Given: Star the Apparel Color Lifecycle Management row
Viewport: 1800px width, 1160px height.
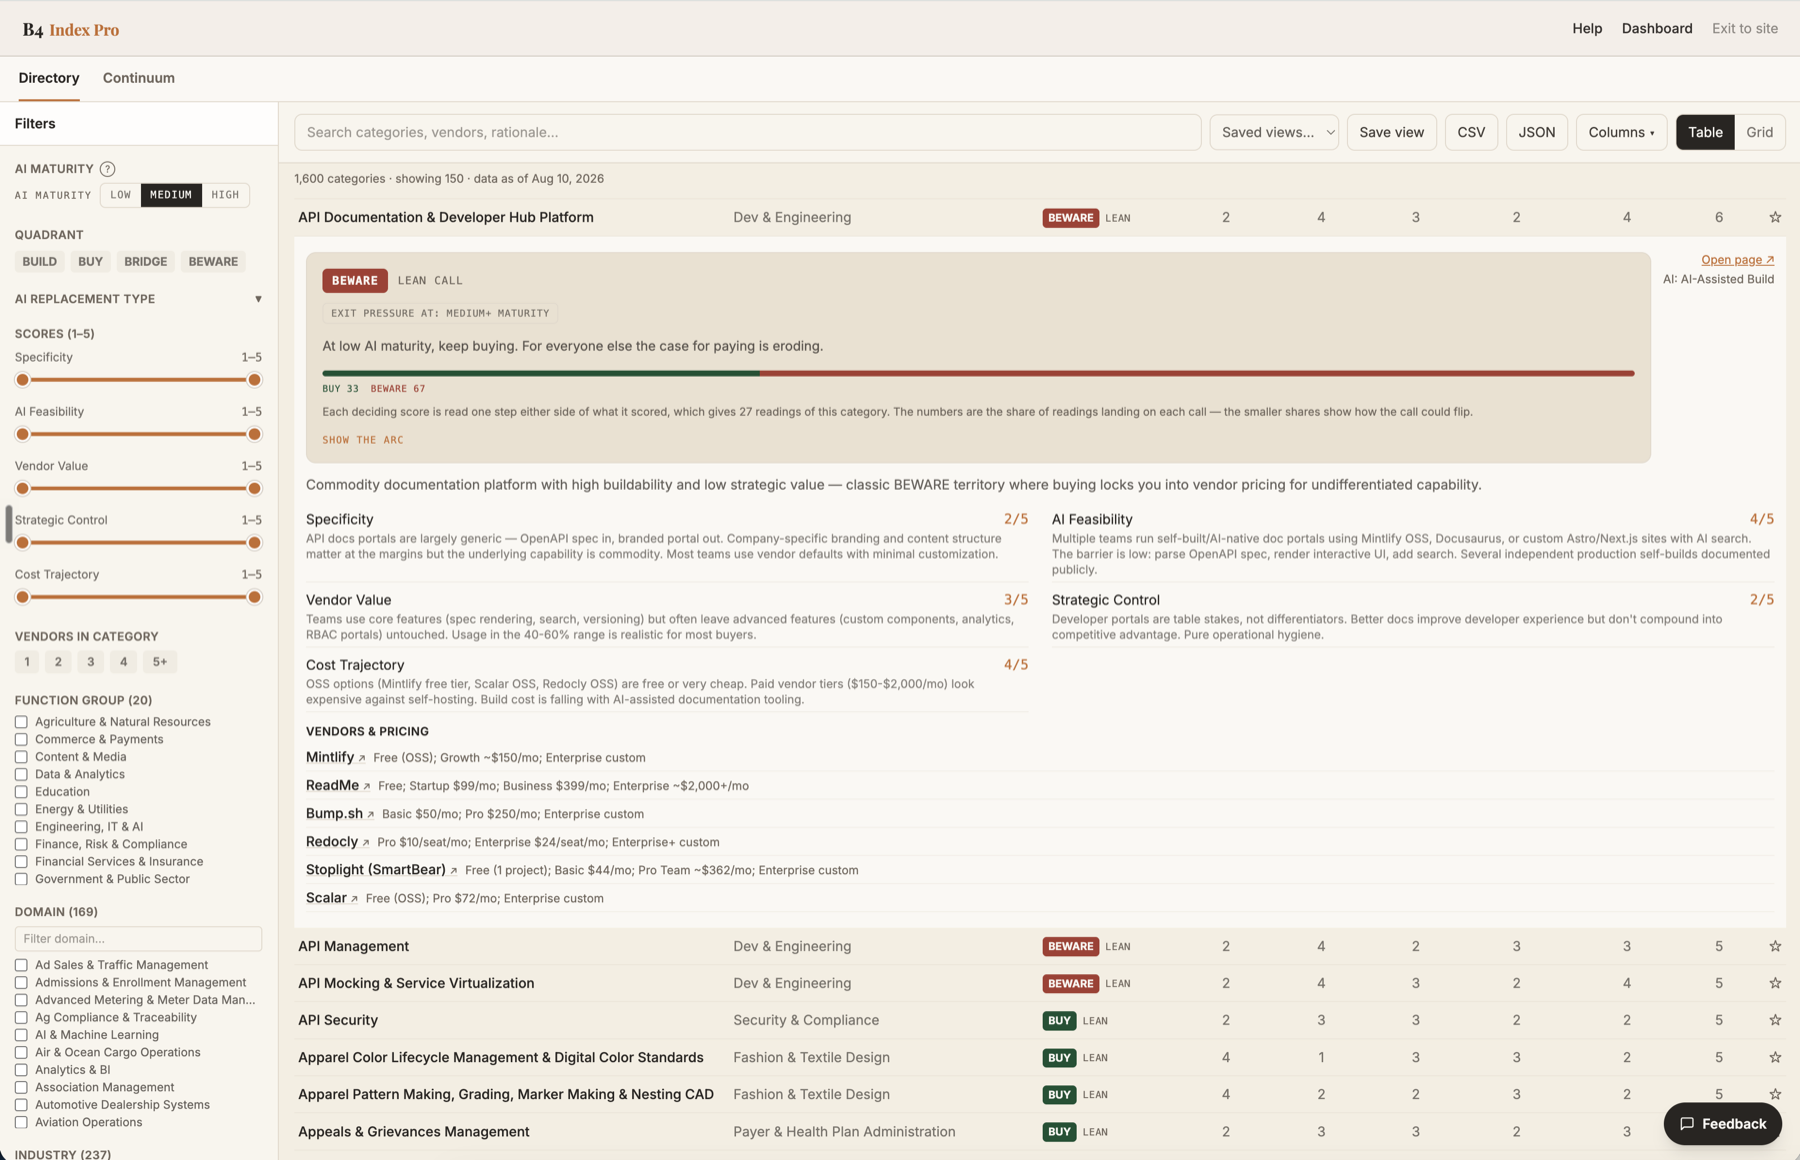Looking at the screenshot, I should pyautogui.click(x=1775, y=1057).
